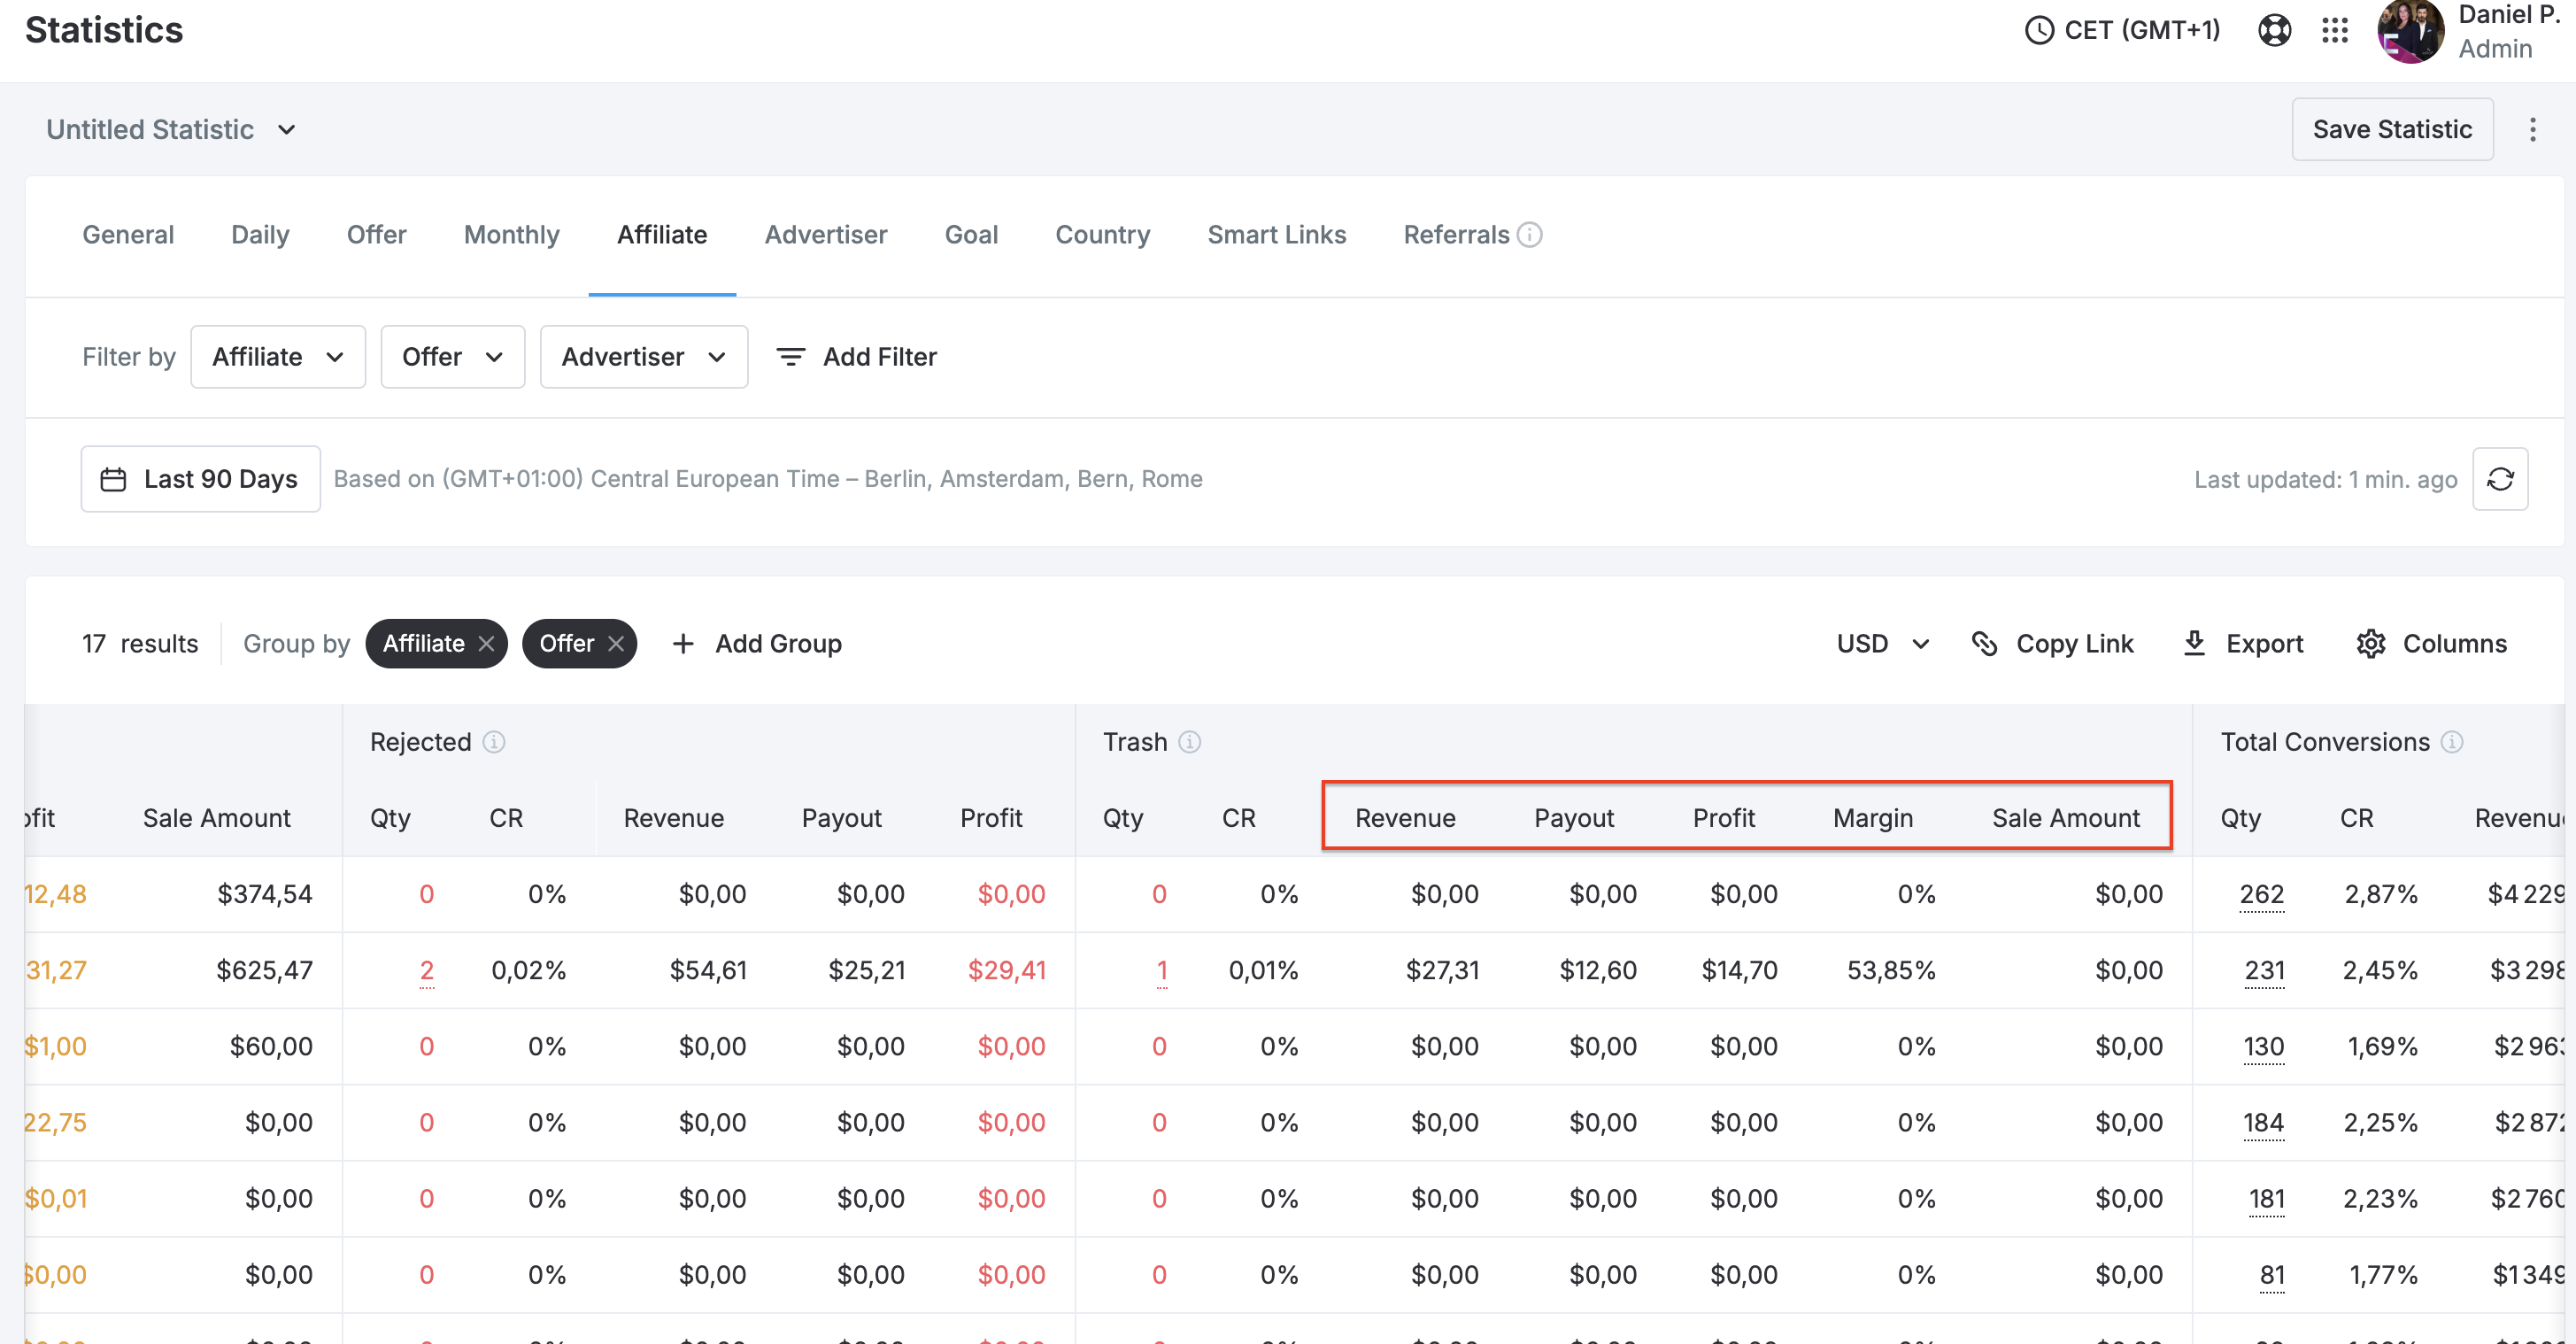
Task: Click the three-dot more options icon
Action: (x=2532, y=129)
